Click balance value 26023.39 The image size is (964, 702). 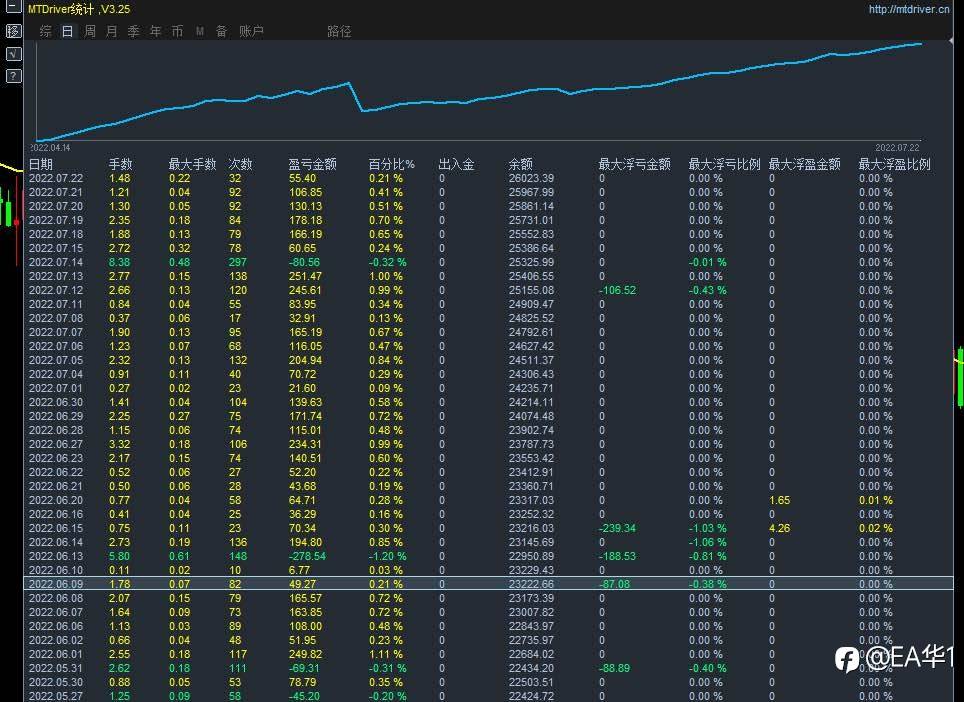click(x=531, y=178)
